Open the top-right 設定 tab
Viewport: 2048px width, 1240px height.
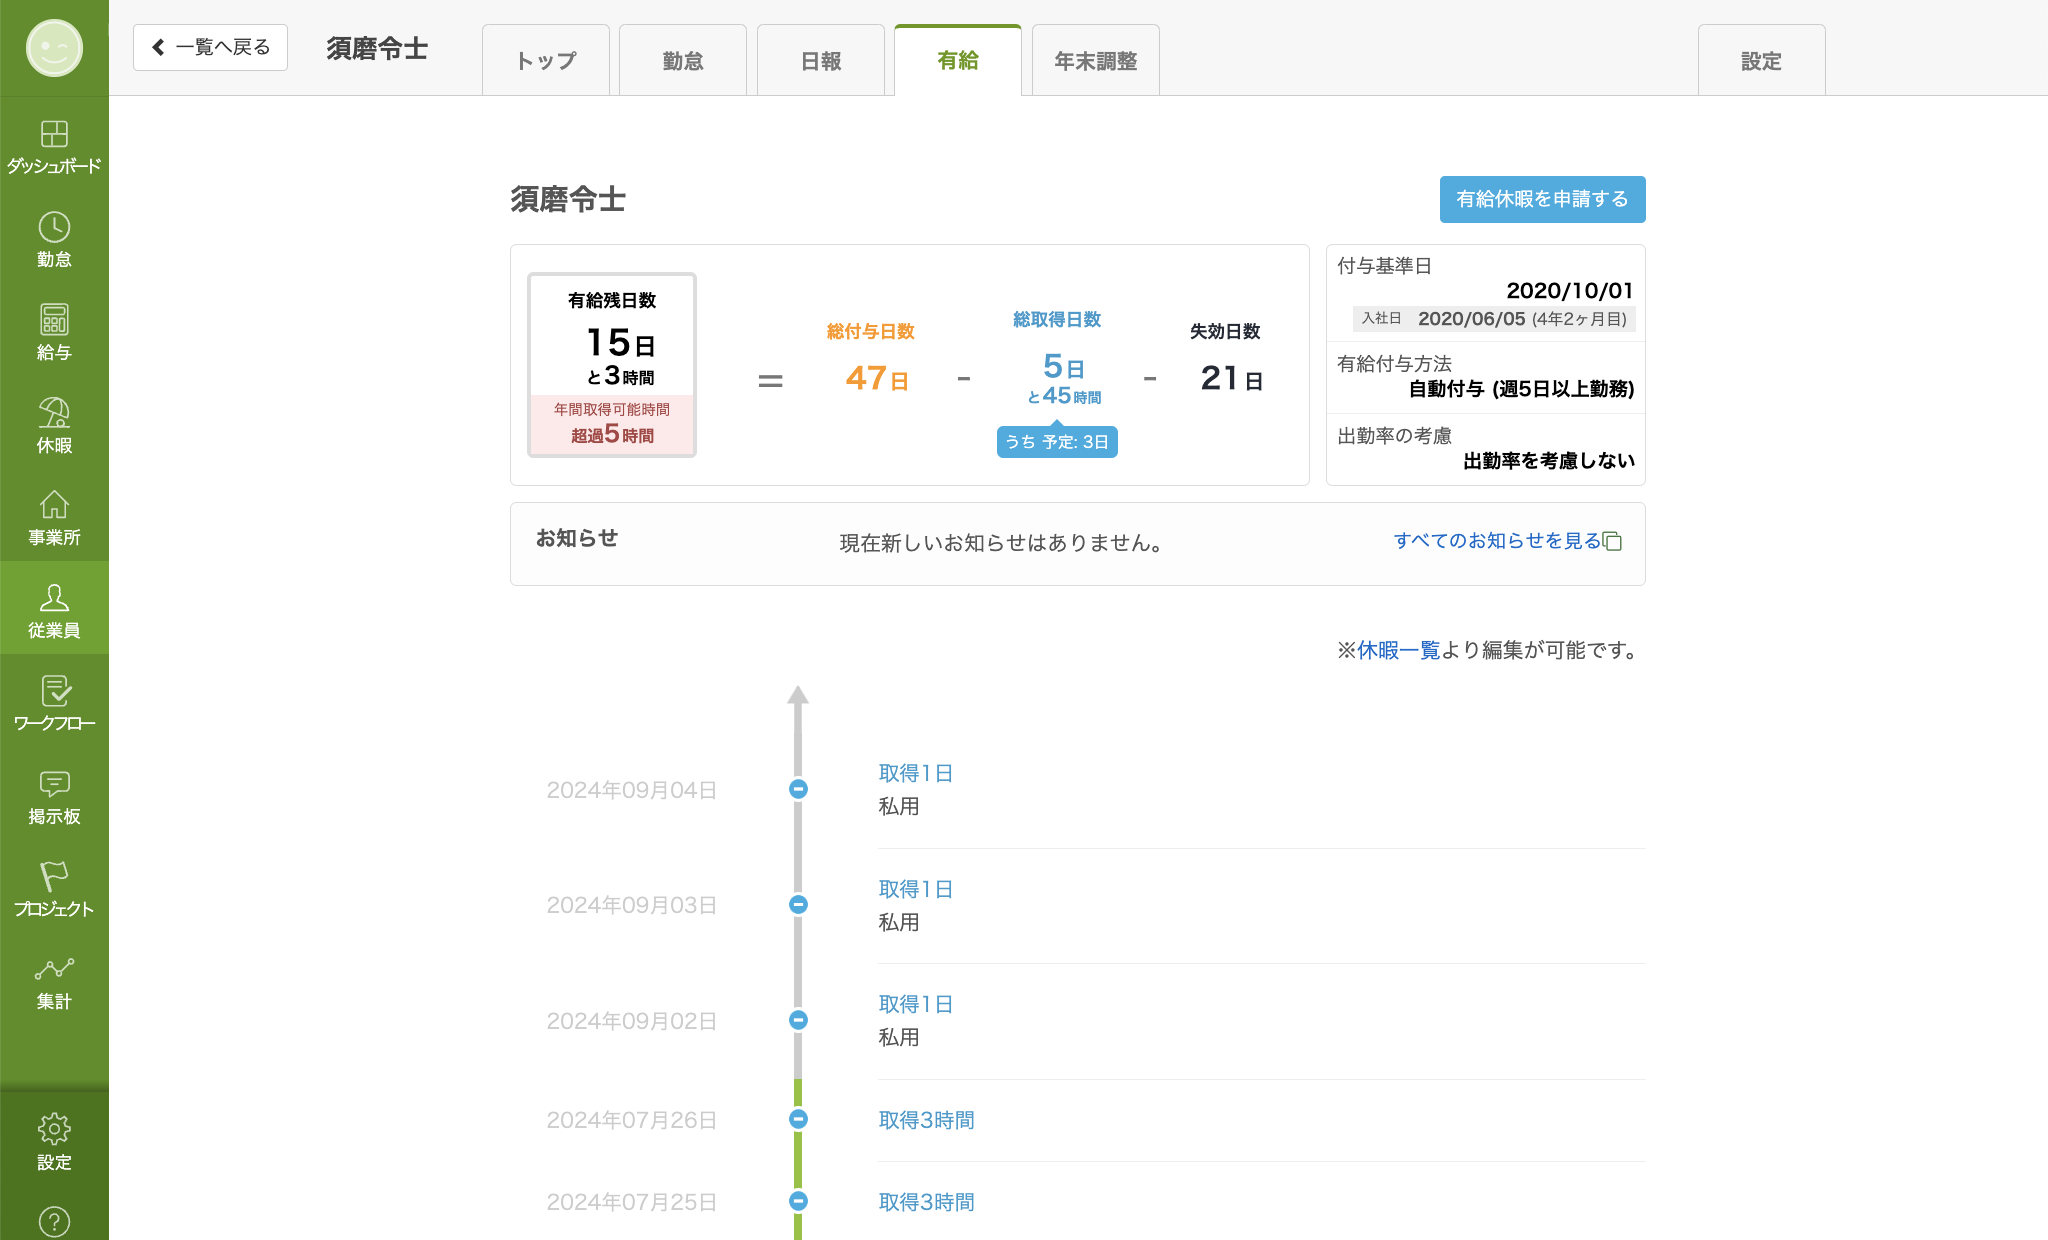pyautogui.click(x=1762, y=61)
